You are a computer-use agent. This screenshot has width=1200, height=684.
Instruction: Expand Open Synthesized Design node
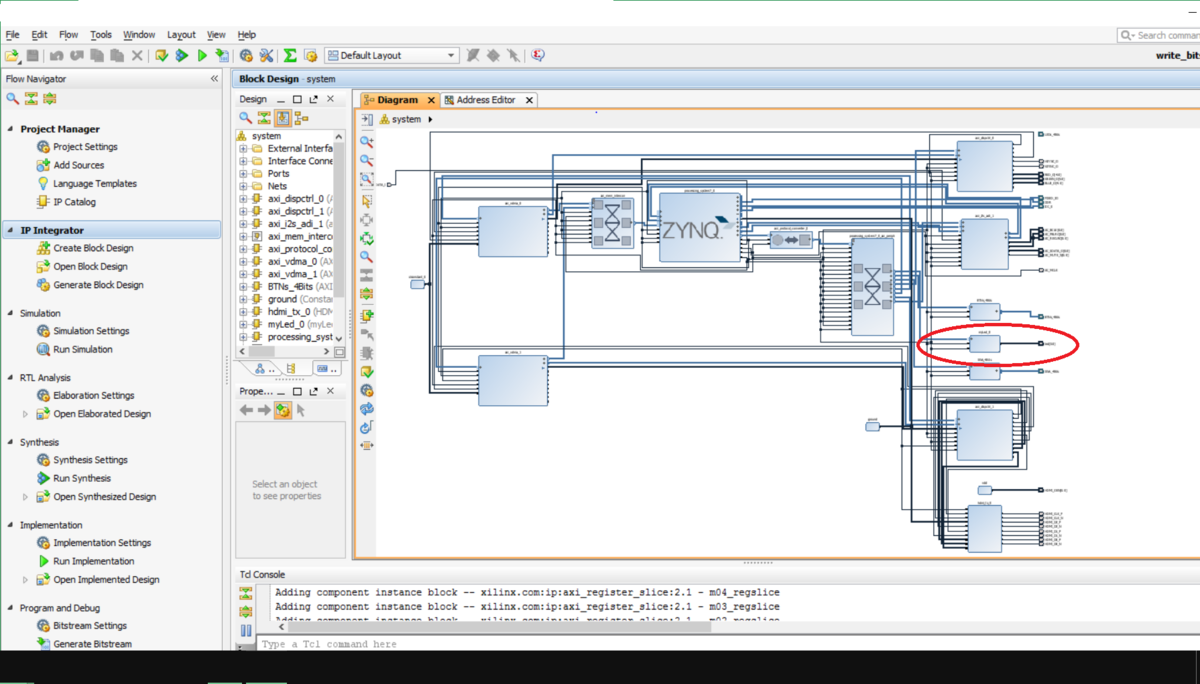(26, 497)
